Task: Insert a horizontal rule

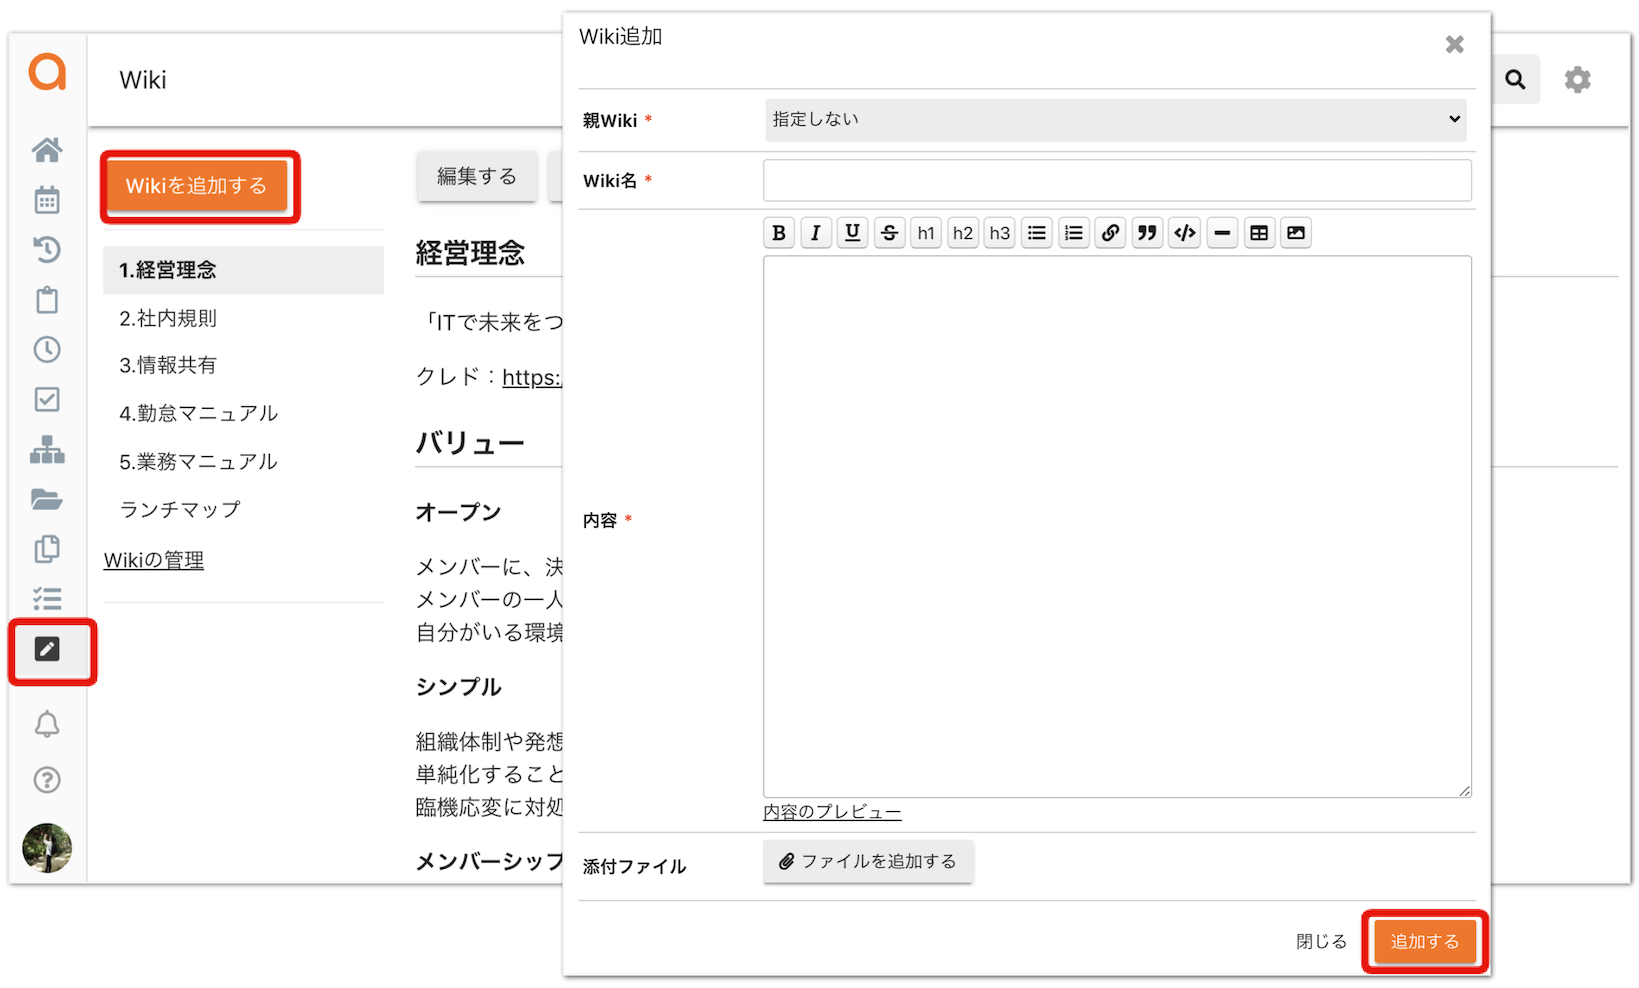Action: 1222,233
